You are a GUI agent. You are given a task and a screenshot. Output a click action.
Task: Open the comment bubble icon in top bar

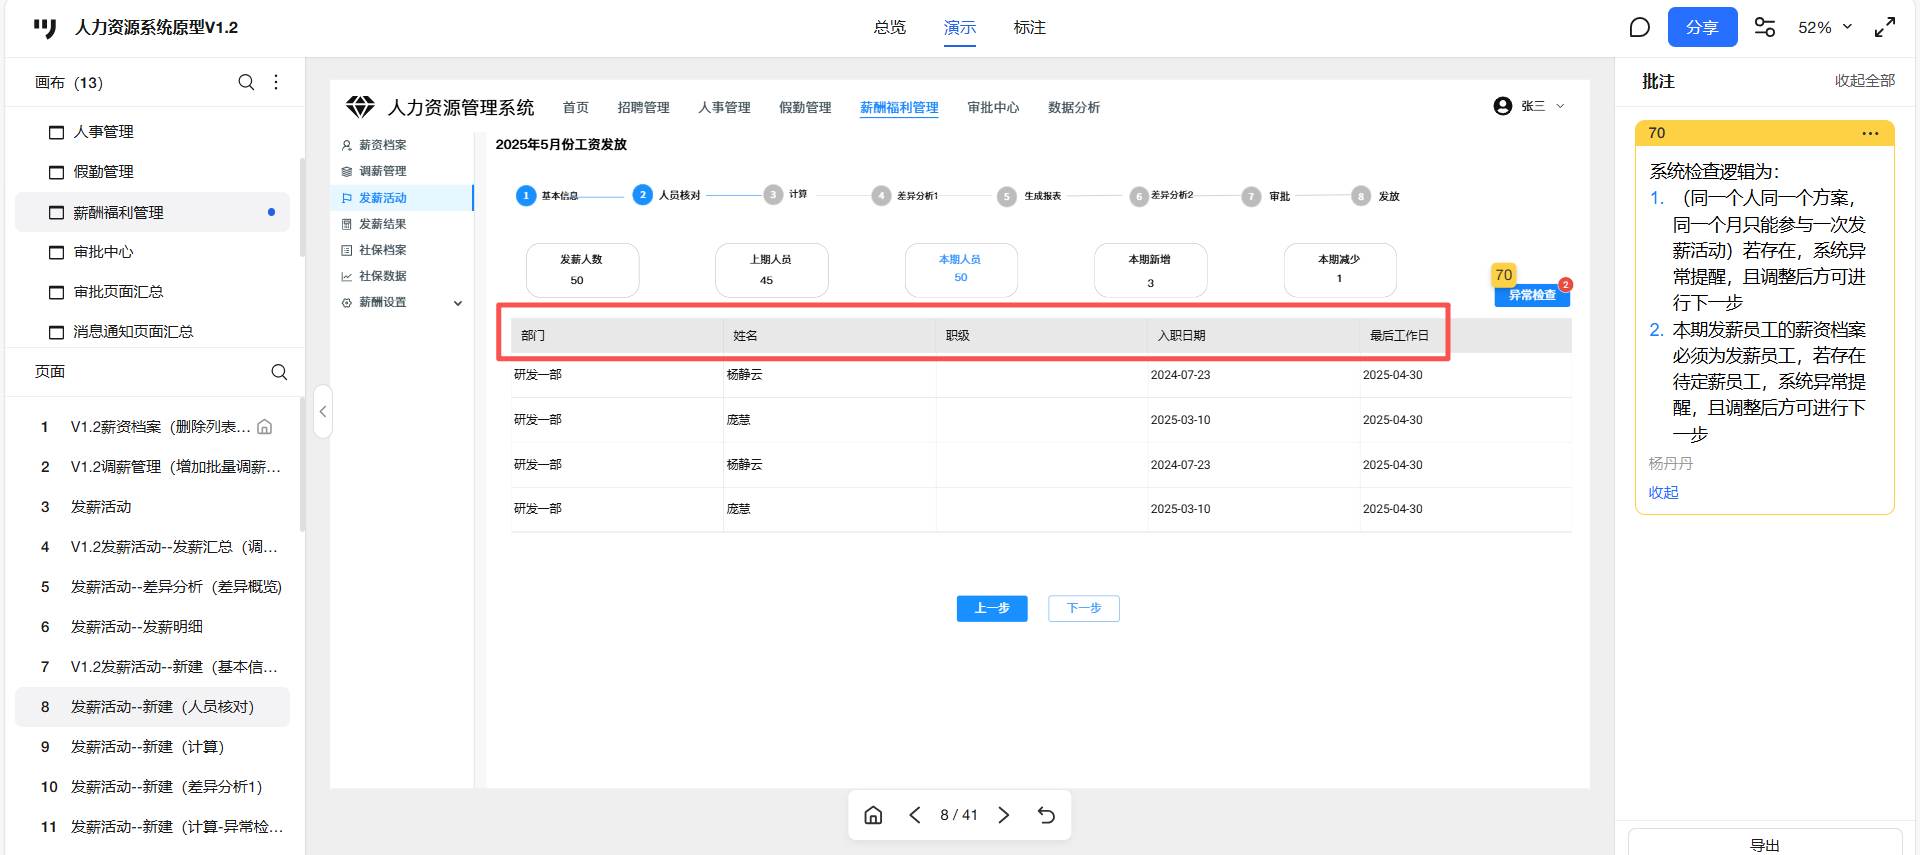click(x=1639, y=27)
